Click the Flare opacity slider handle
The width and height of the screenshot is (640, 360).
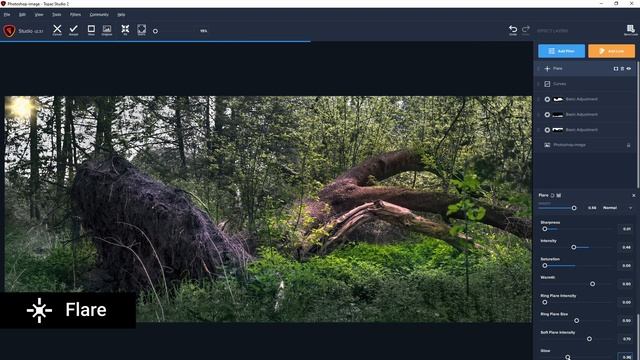tap(574, 208)
